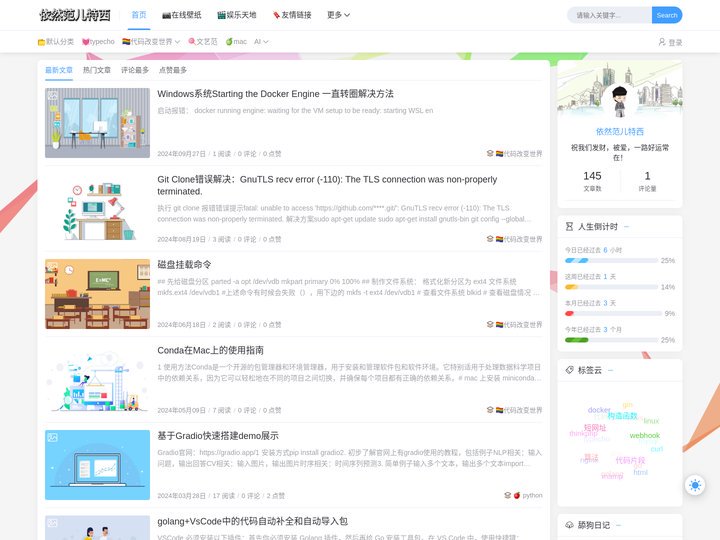Image resolution: width=720 pixels, height=540 pixels.
Task: Click the 1 评论量 counter
Action: point(647,180)
